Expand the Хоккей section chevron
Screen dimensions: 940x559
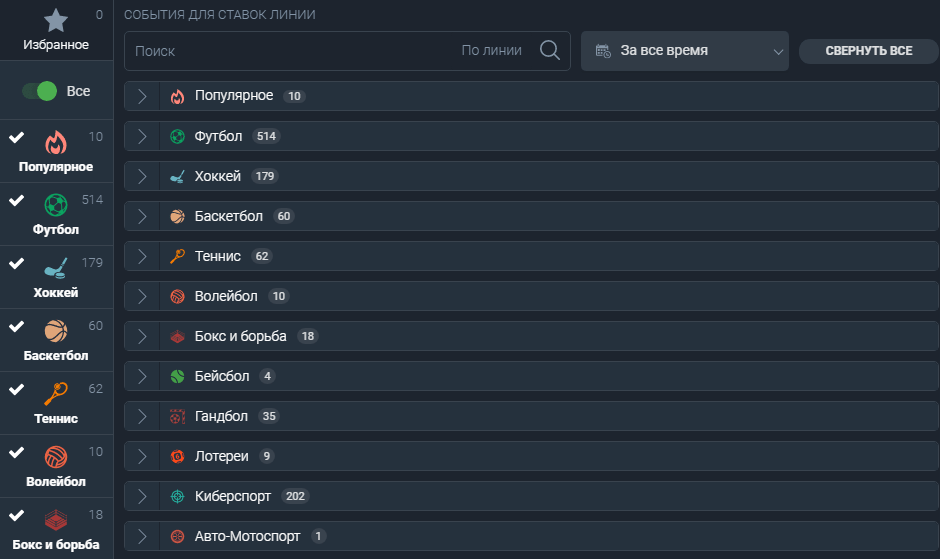[x=142, y=176]
